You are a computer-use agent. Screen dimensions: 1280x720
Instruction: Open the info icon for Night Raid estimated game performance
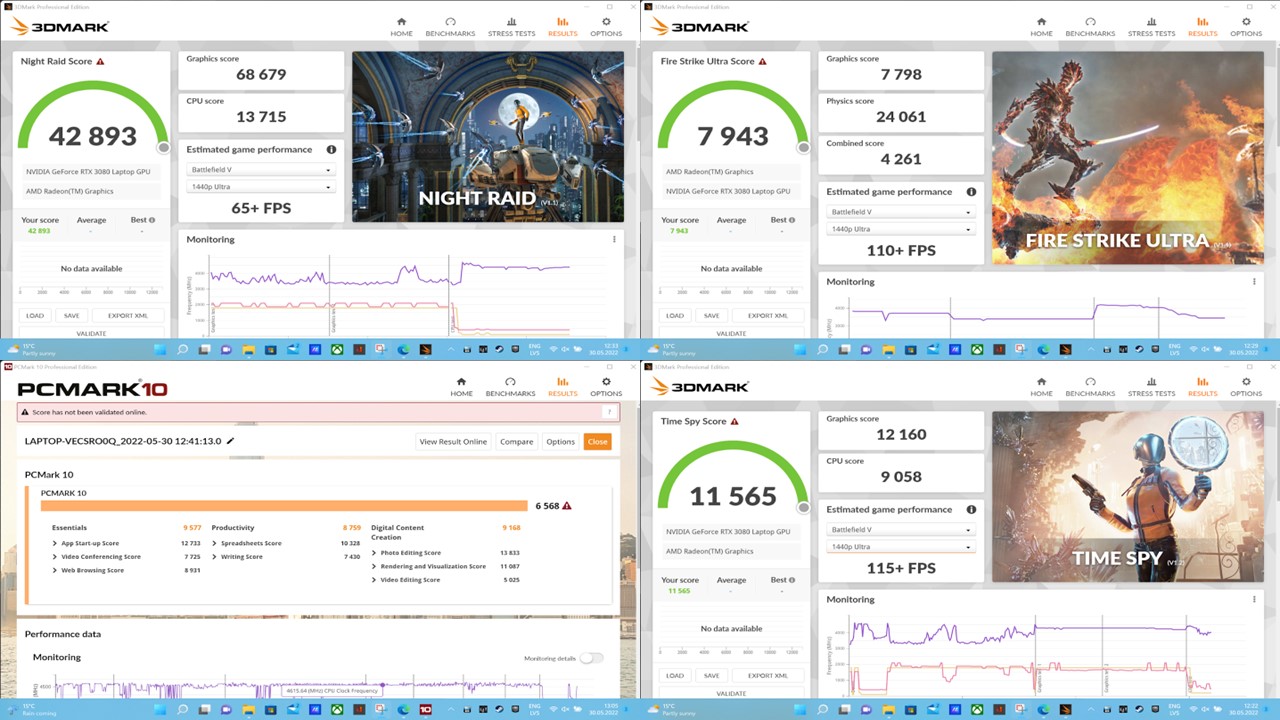tap(331, 149)
